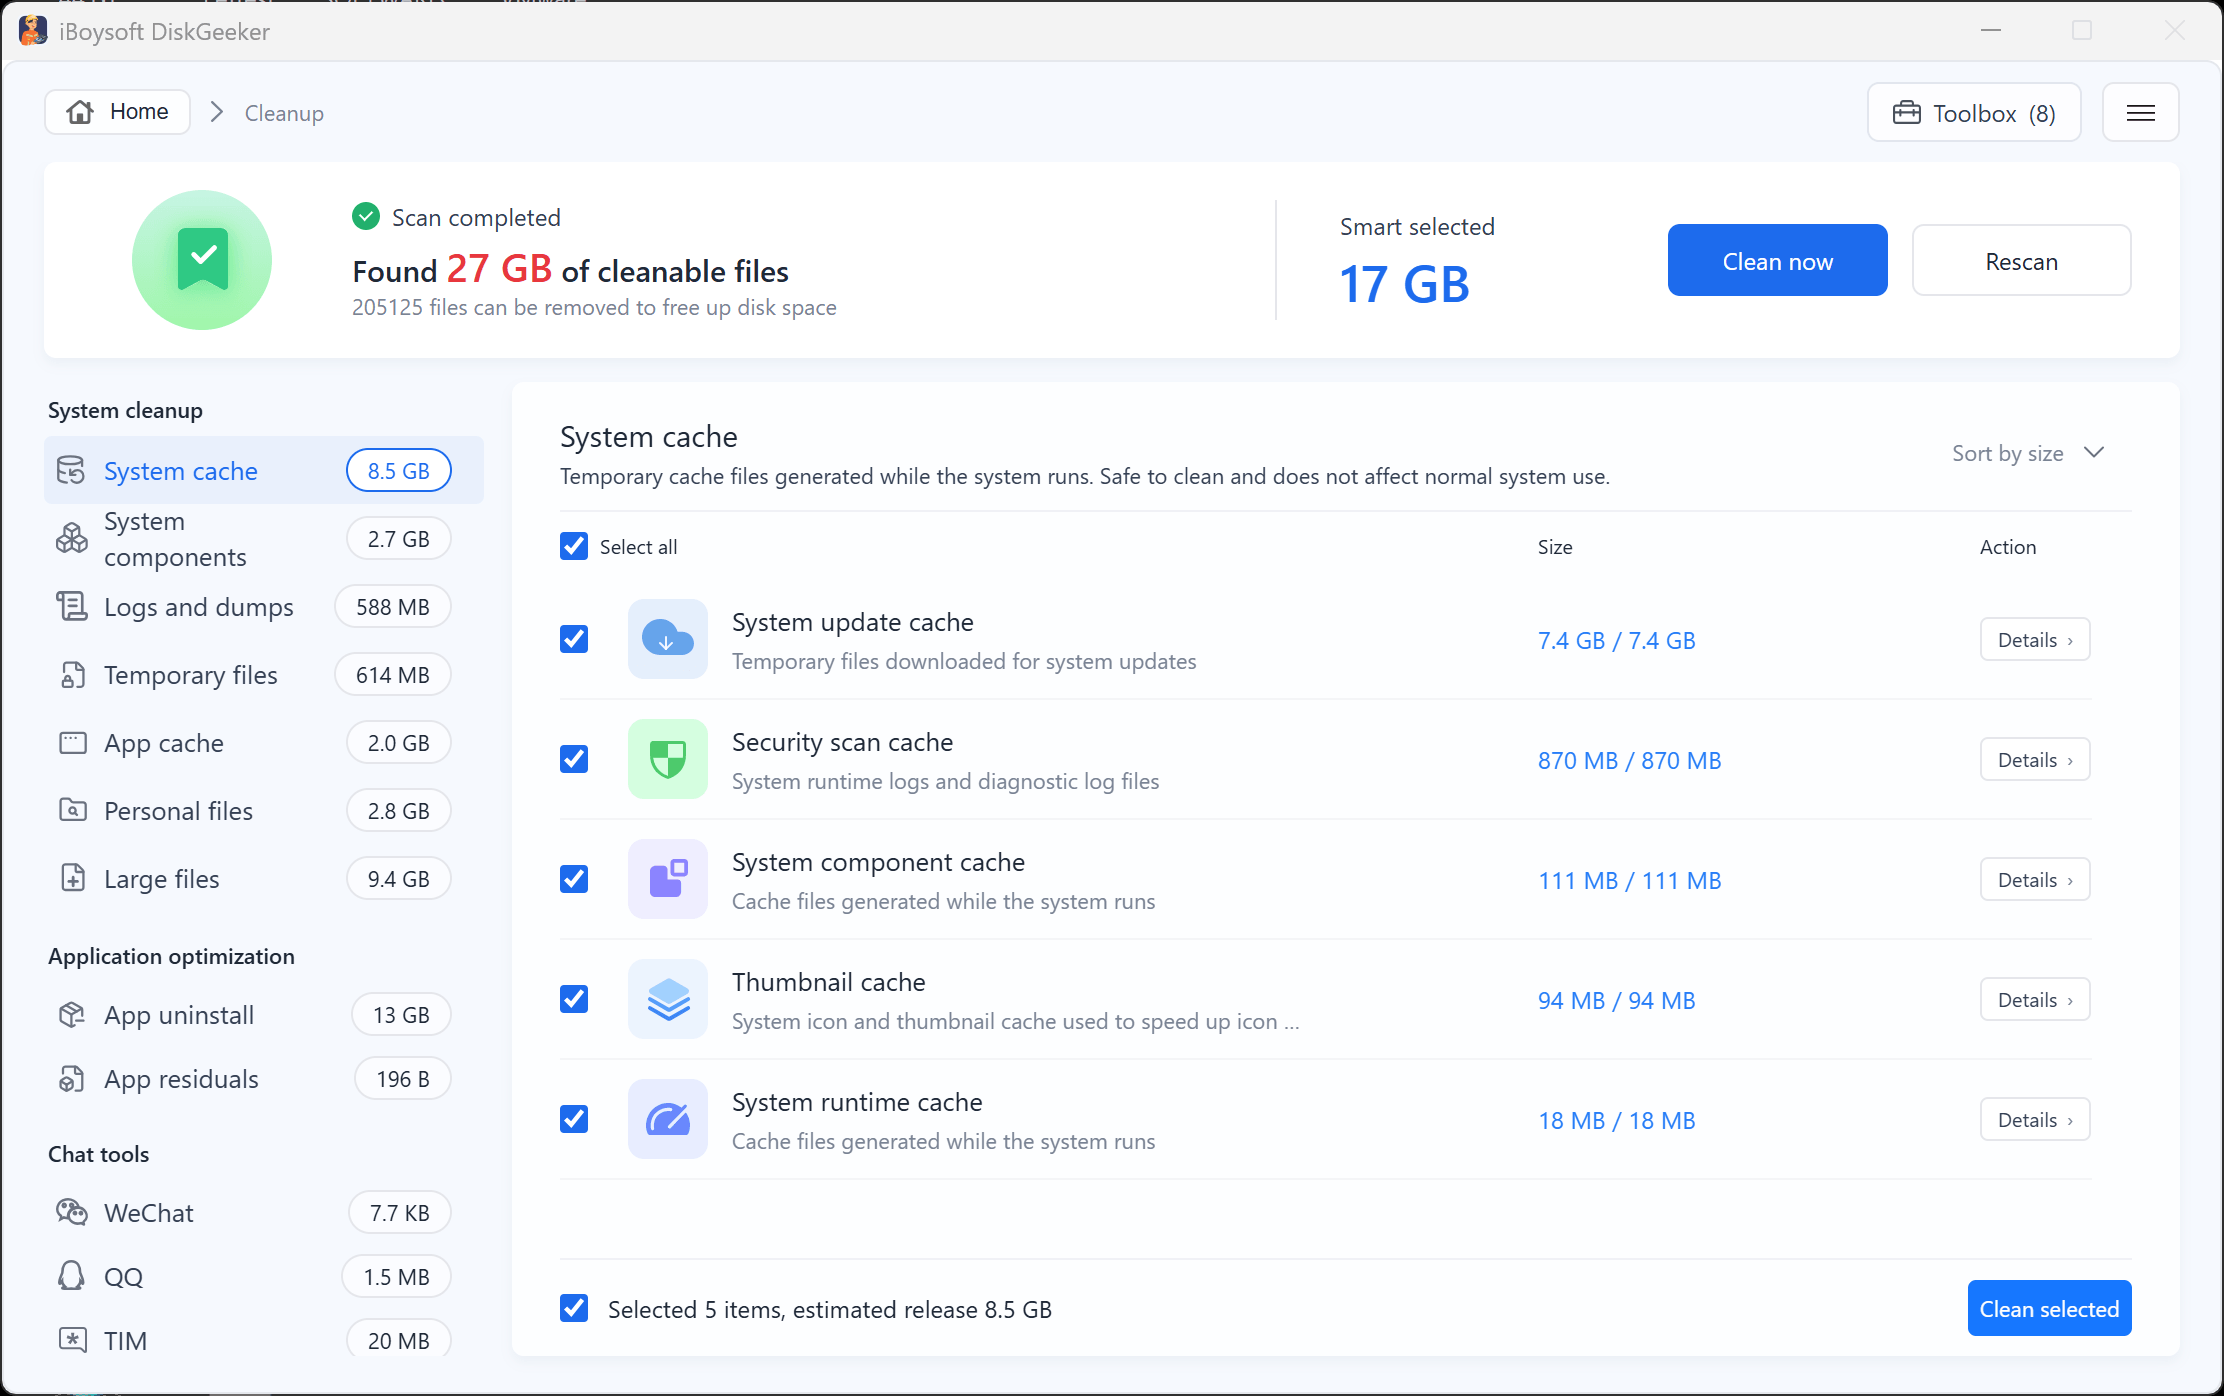This screenshot has width=2224, height=1396.
Task: Uncheck Security scan cache
Action: tap(574, 759)
